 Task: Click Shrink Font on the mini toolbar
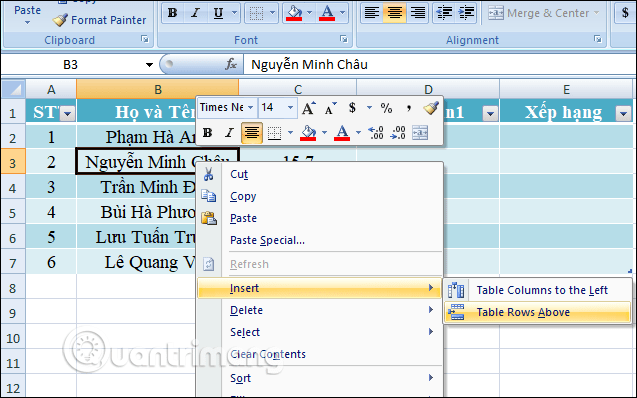point(330,108)
